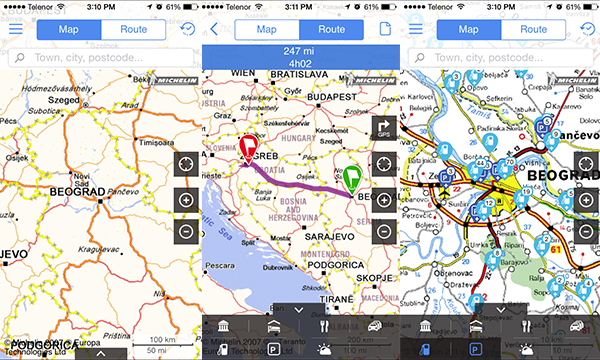Zoom out with the minus button on the route screen
Viewport: 600px width, 360px height.
[384, 231]
